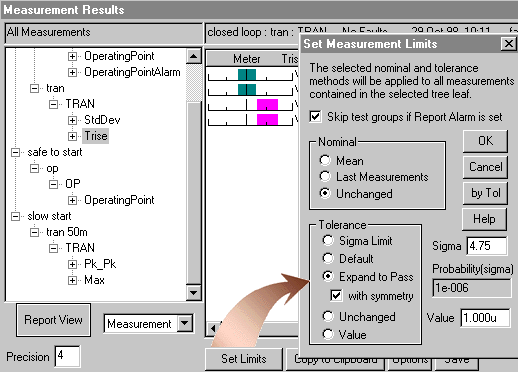Collapse the safe to start branch

15,152
